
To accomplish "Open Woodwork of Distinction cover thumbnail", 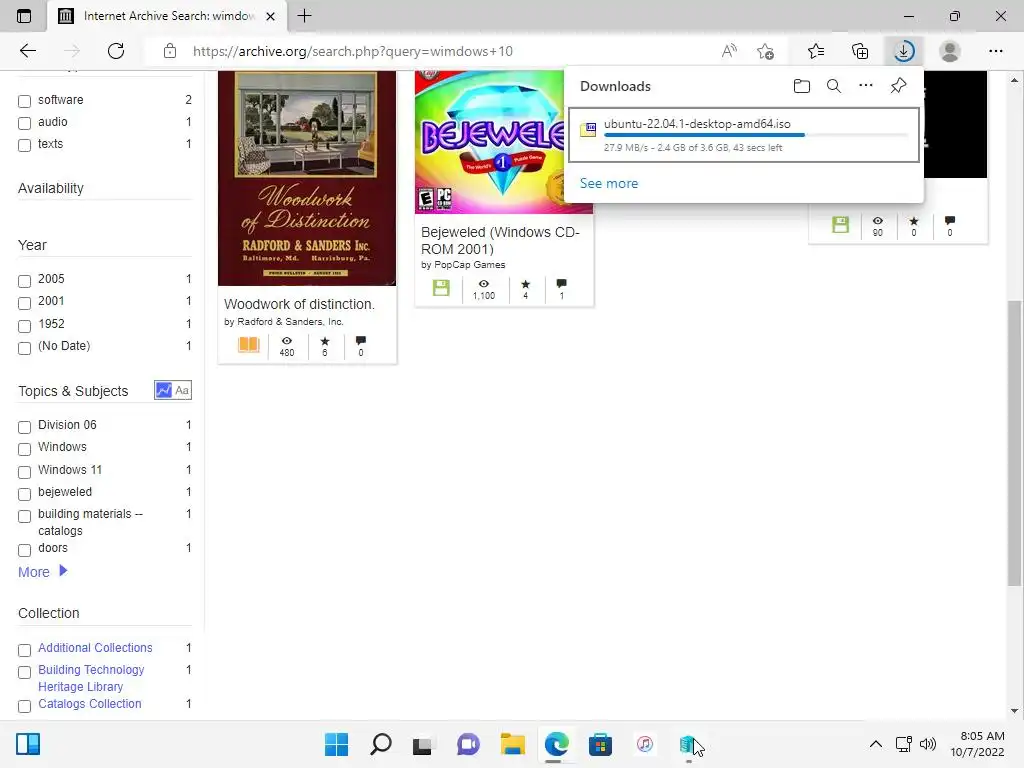I will click(307, 178).
